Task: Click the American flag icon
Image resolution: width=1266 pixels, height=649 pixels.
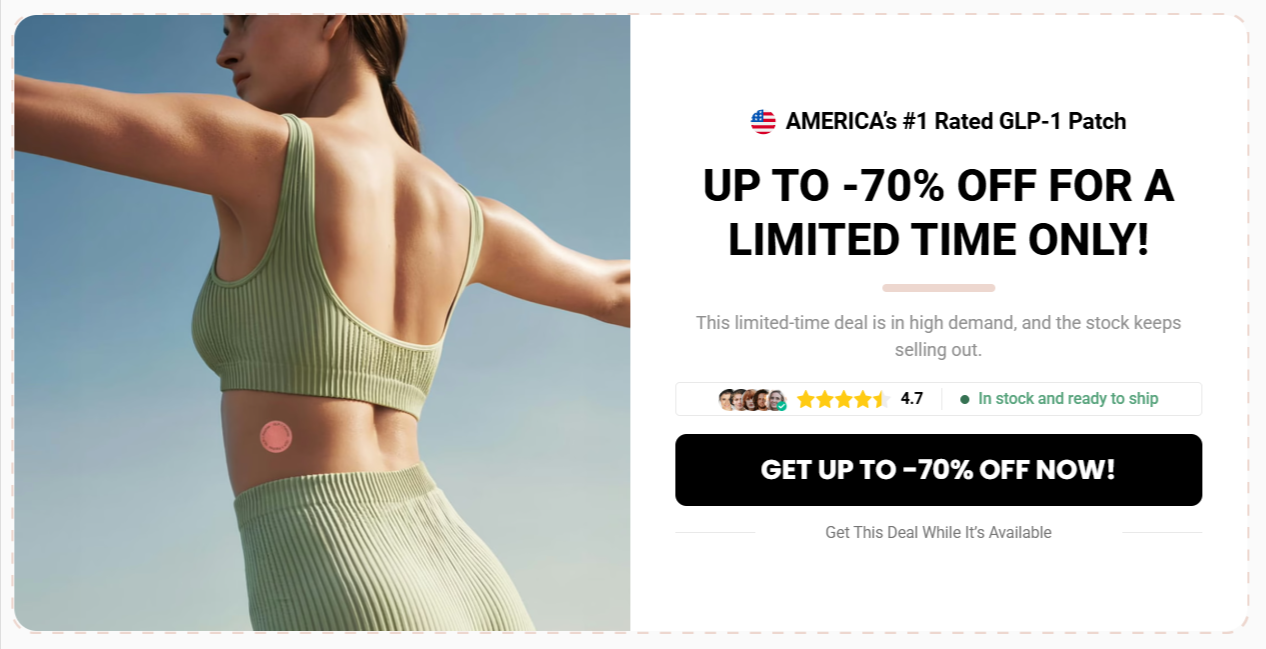Action: coord(763,122)
